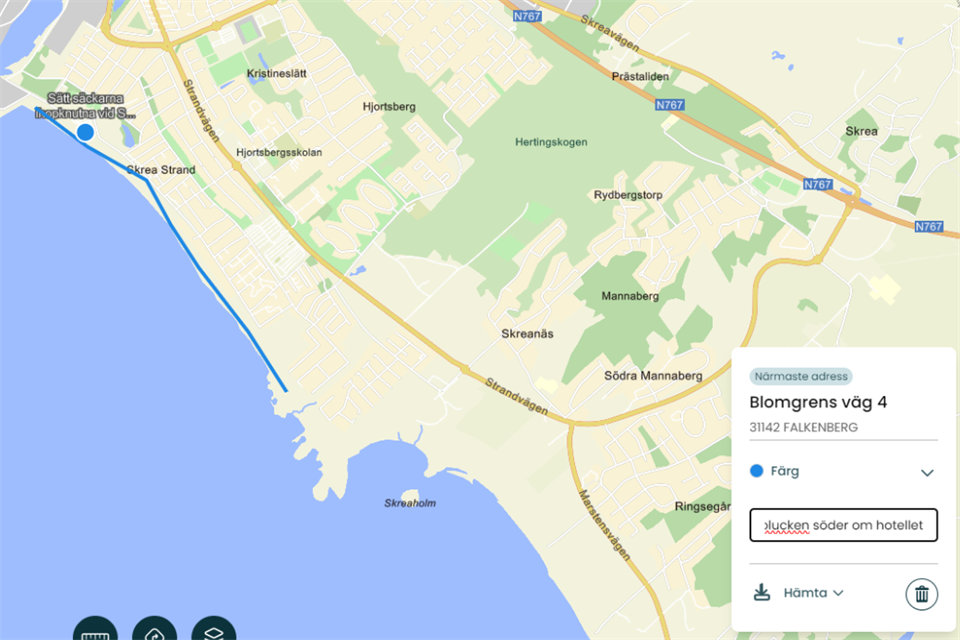The height and width of the screenshot is (640, 960).
Task: Click the blue Färg color dot
Action: point(757,470)
